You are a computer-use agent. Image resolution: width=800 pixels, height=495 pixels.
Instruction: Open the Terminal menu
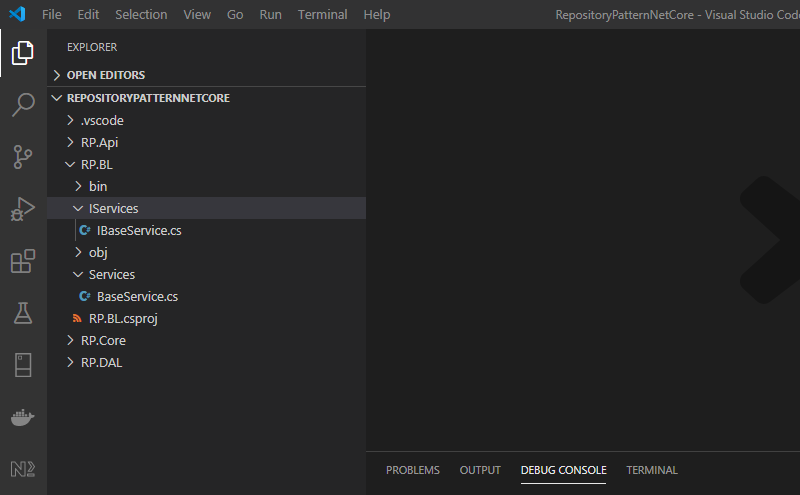323,15
